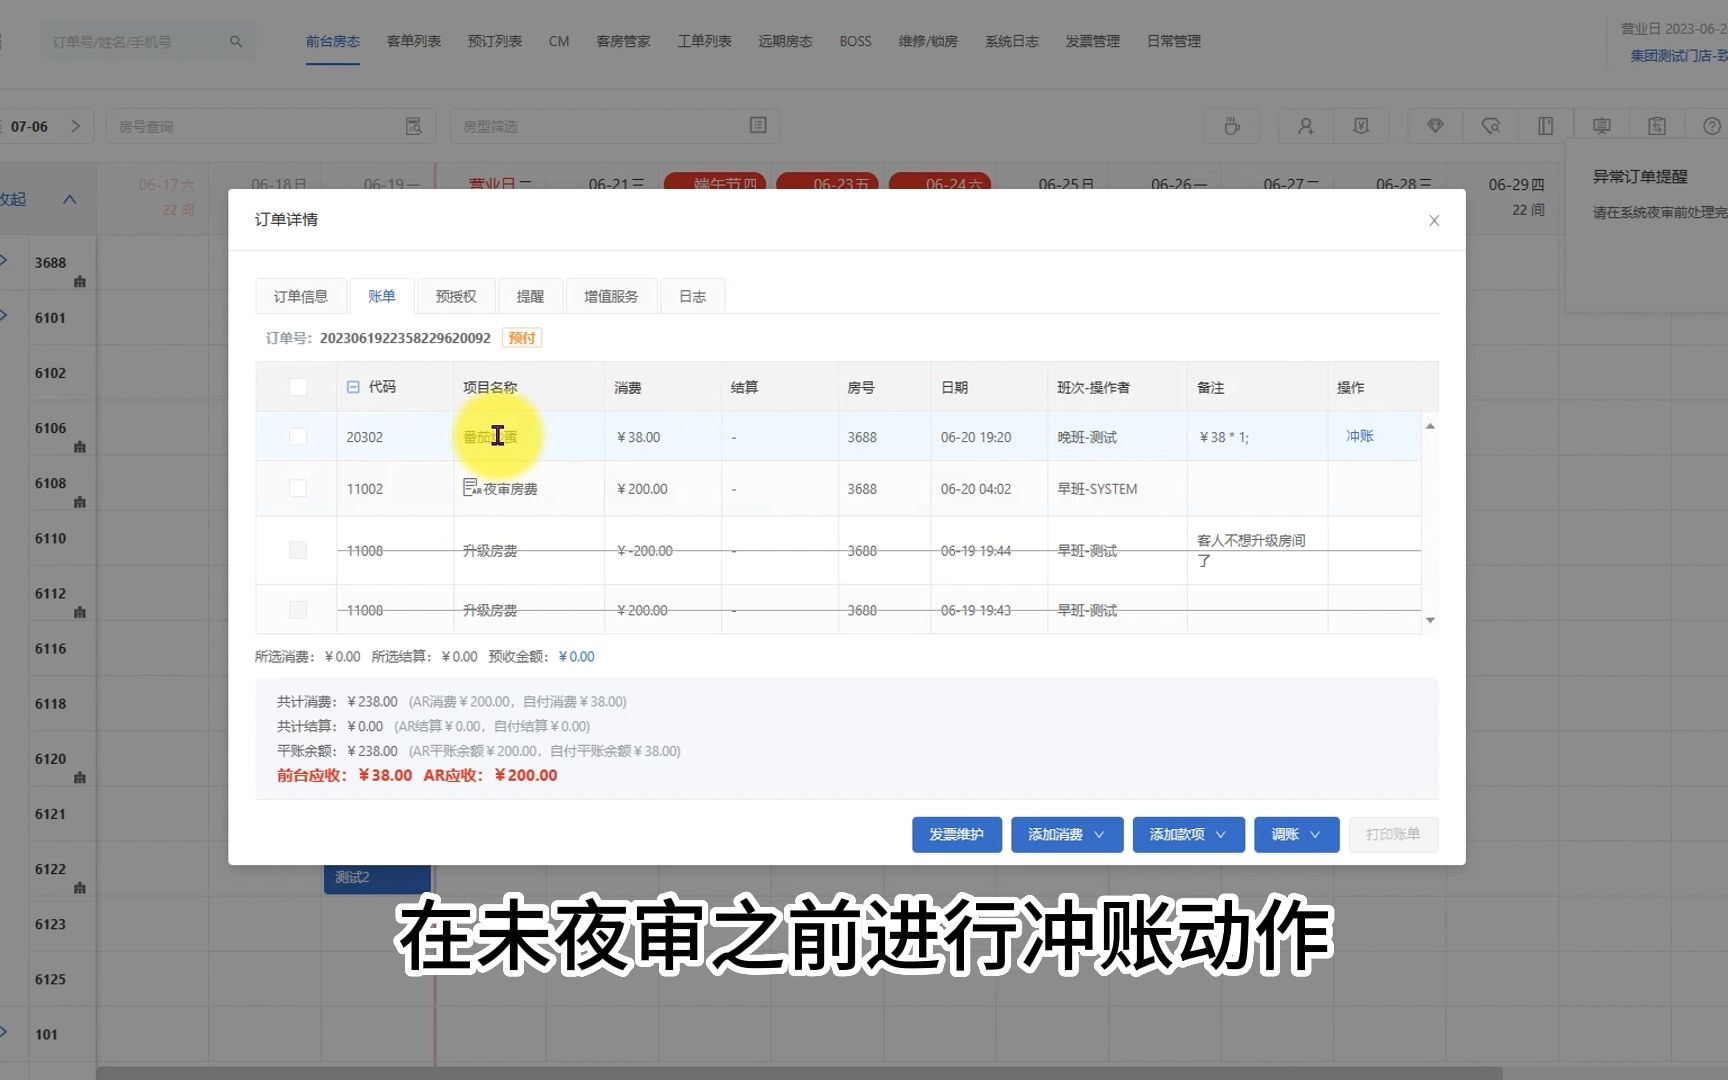The height and width of the screenshot is (1080, 1728).
Task: Open help via question mark icon
Action: click(1711, 126)
